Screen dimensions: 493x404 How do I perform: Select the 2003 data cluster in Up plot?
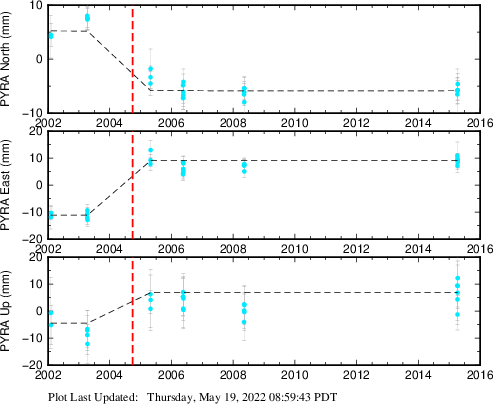87,337
